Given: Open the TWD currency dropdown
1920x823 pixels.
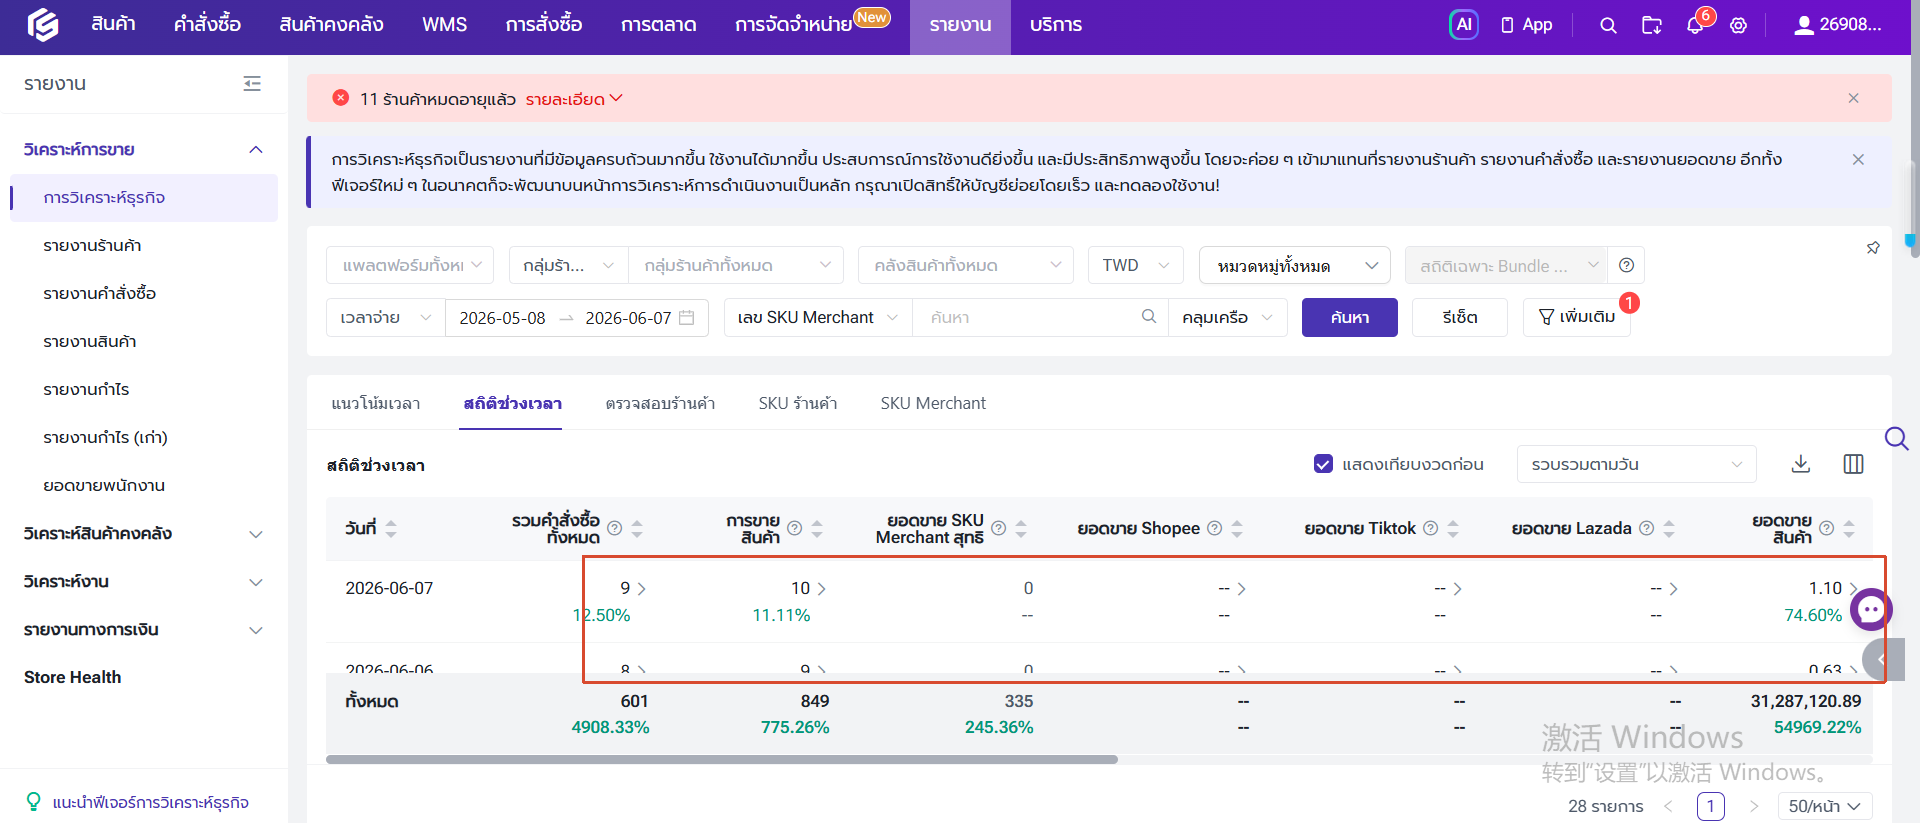Looking at the screenshot, I should (1136, 265).
